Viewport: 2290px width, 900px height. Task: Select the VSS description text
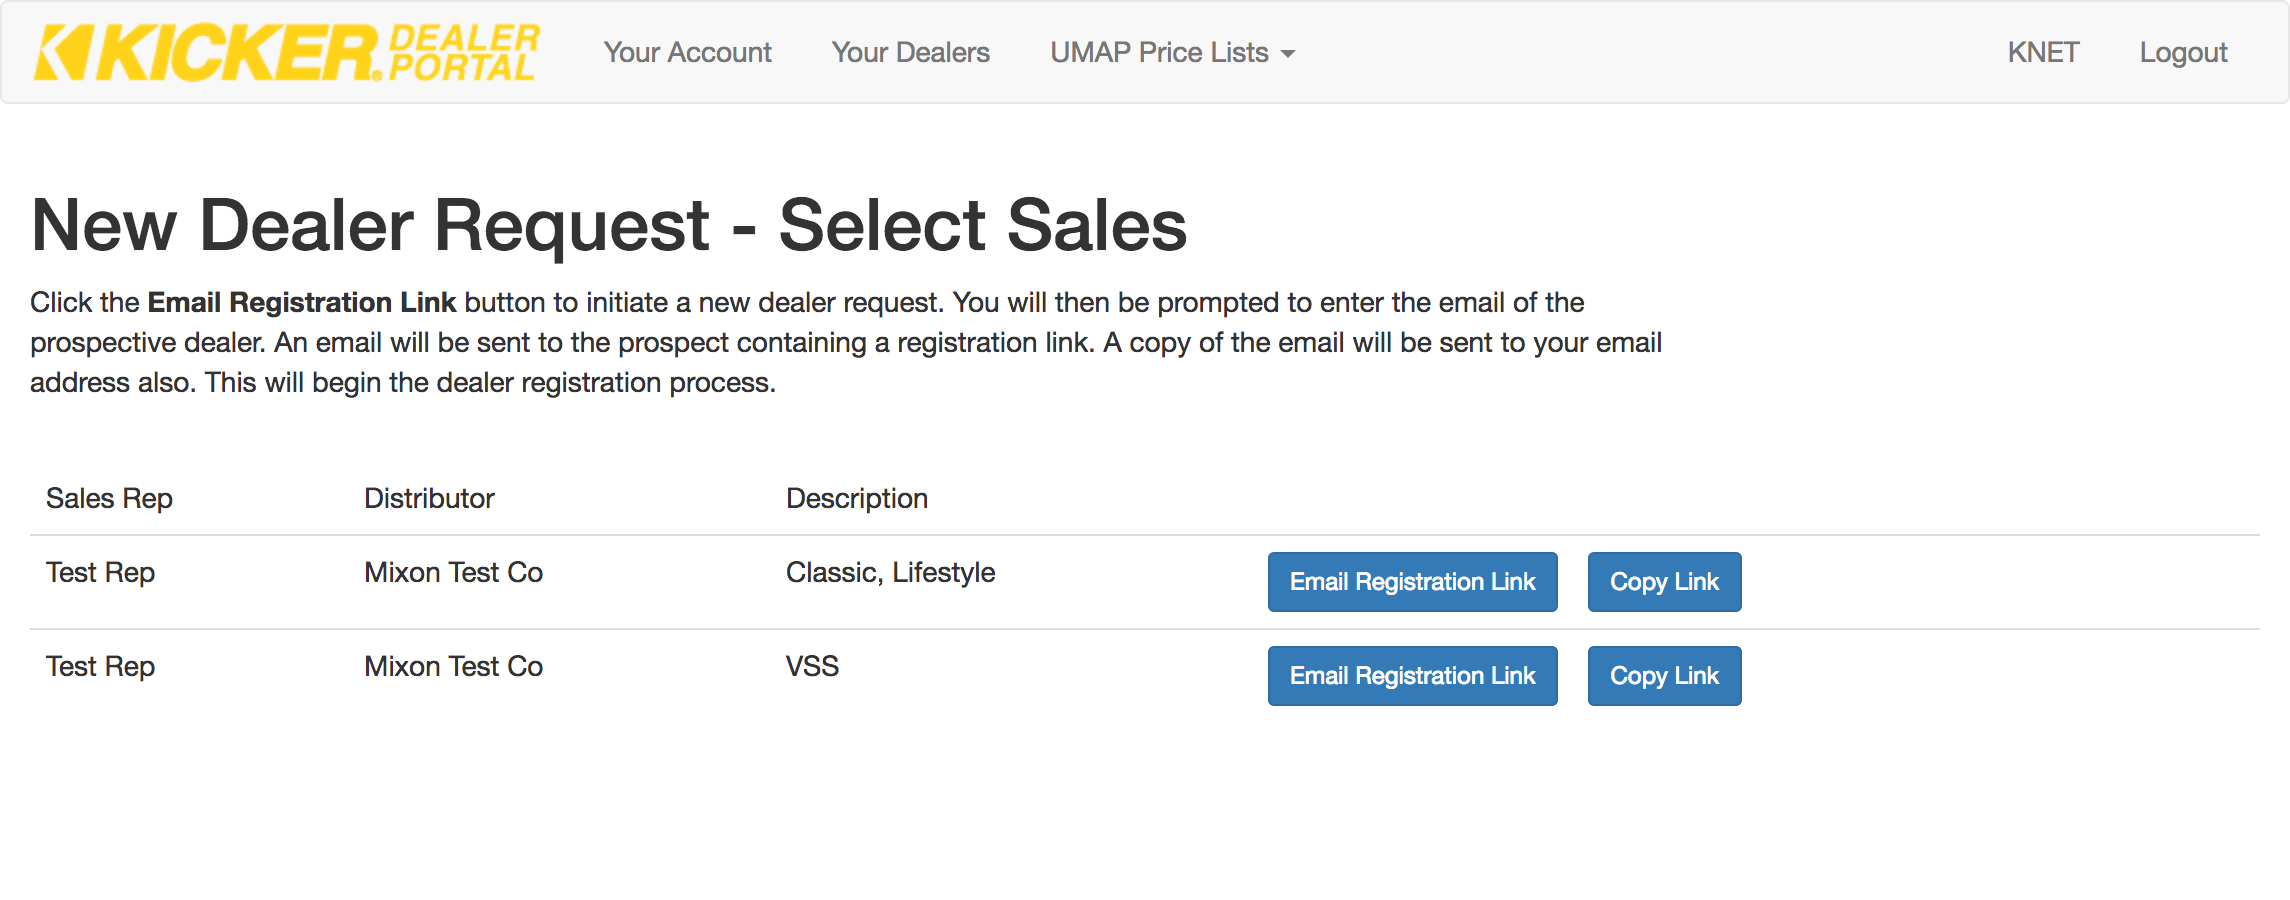(x=812, y=666)
